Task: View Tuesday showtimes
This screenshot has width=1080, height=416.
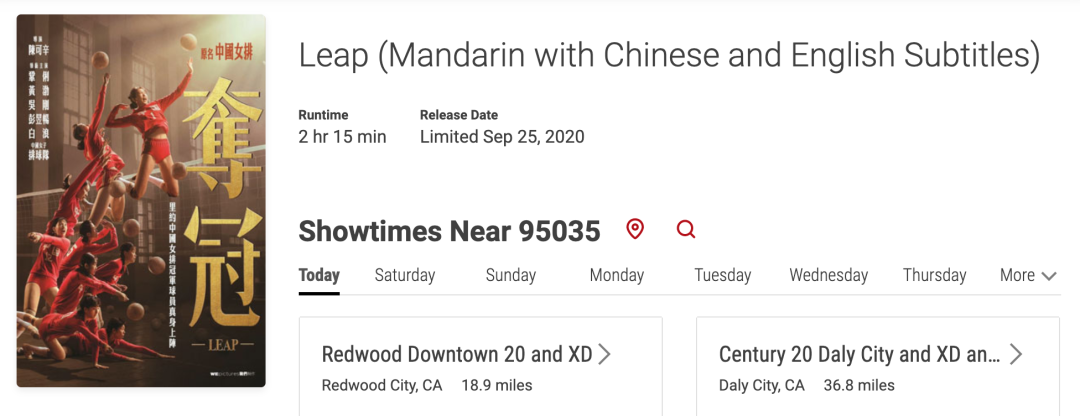Action: 723,275
